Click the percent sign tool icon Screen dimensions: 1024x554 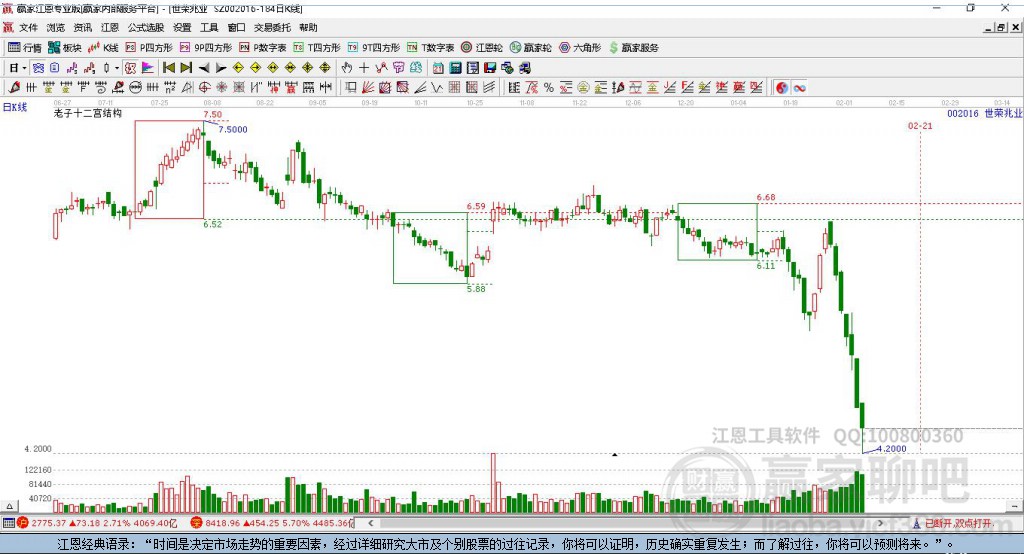coord(549,88)
